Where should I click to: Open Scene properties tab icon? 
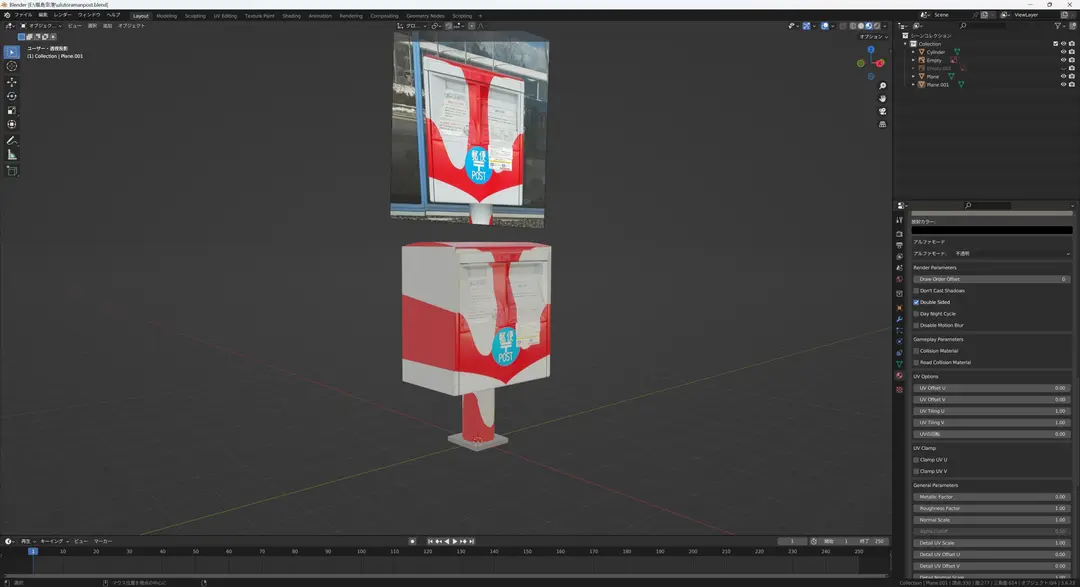900,267
